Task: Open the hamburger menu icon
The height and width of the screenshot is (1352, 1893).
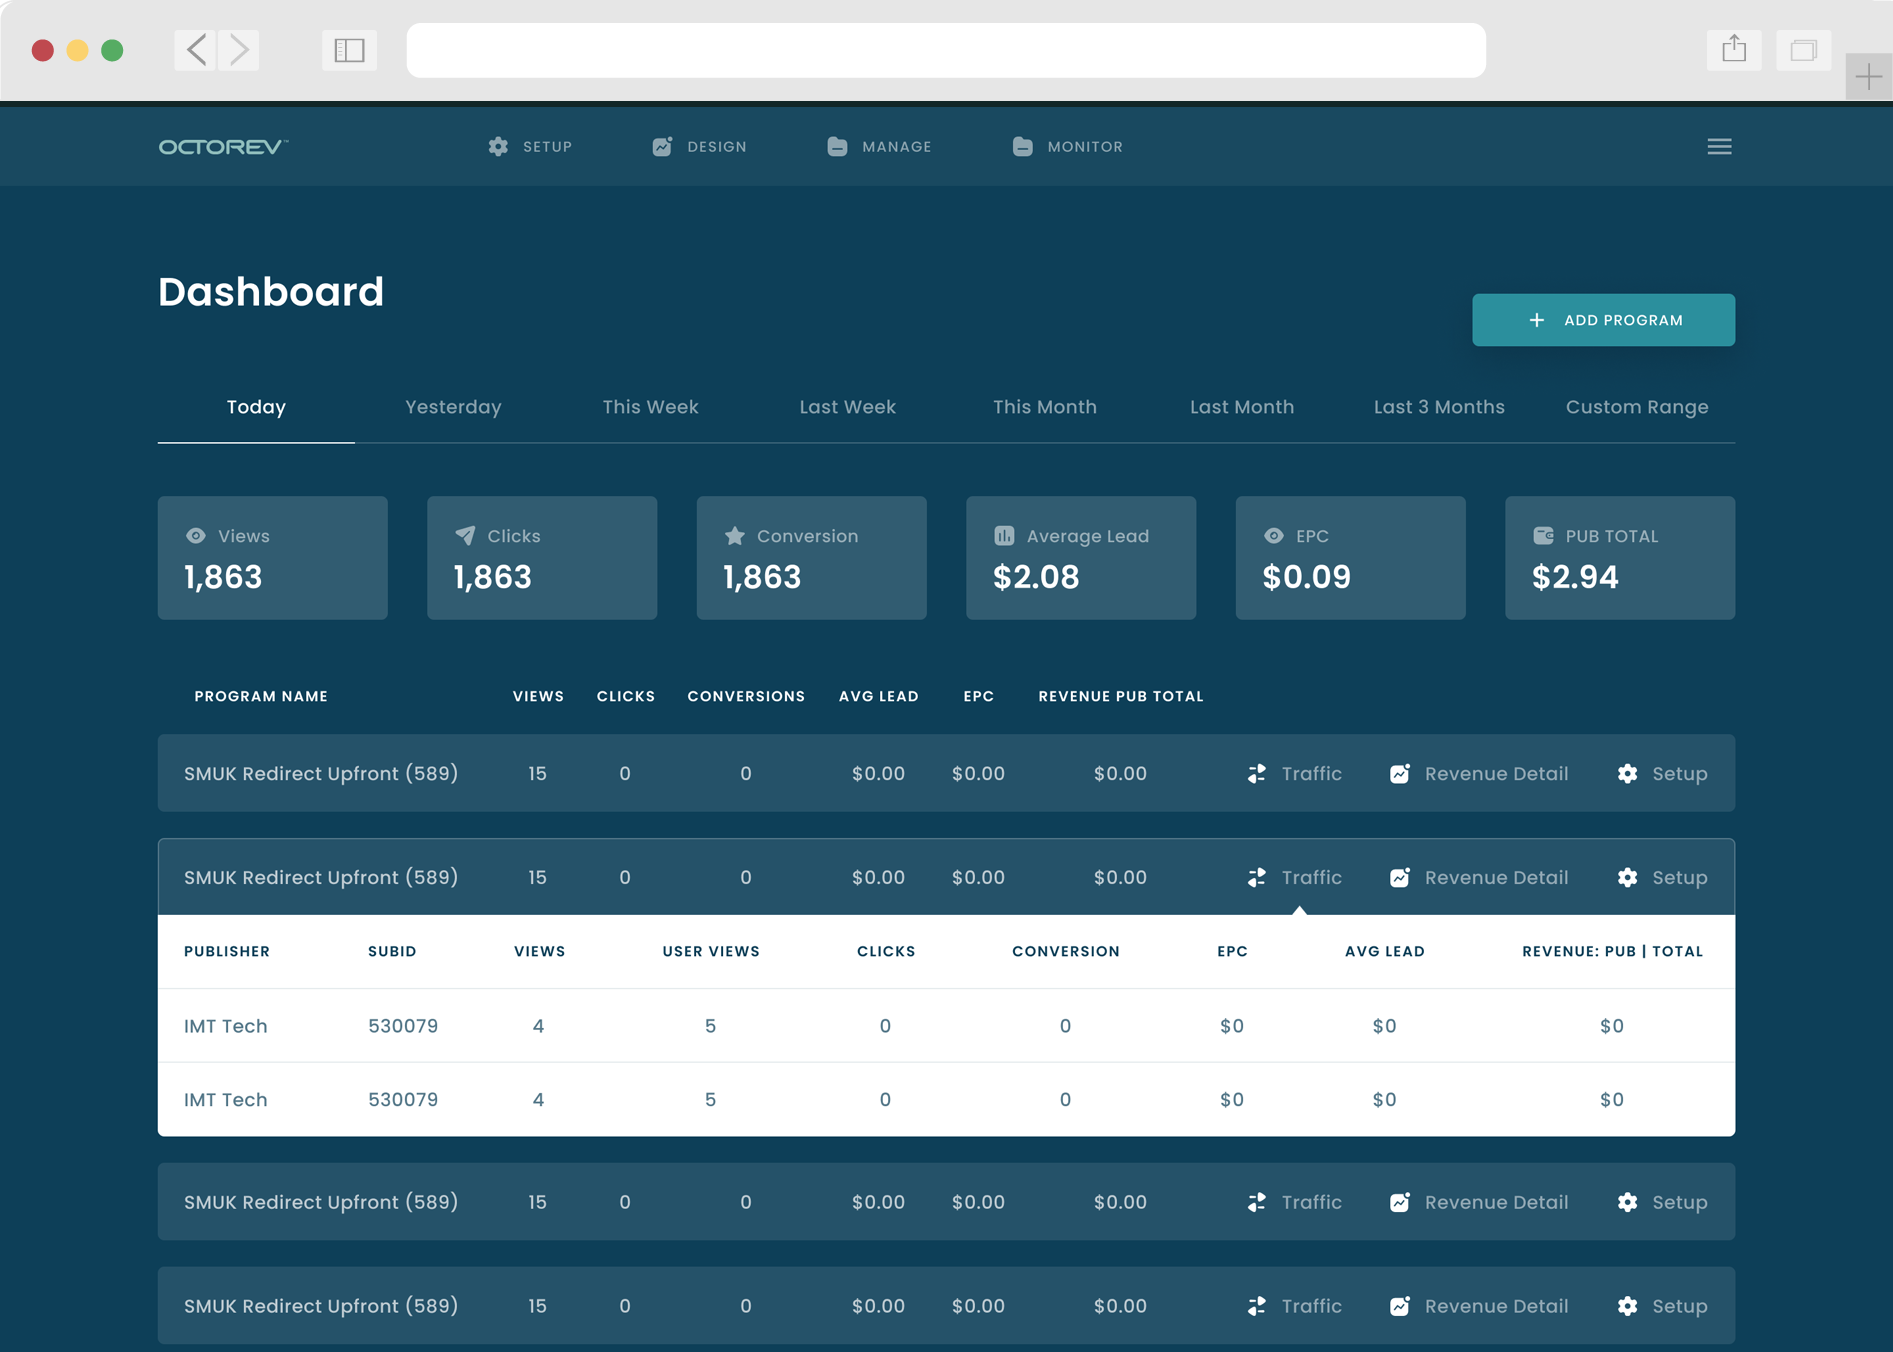Action: [1718, 147]
